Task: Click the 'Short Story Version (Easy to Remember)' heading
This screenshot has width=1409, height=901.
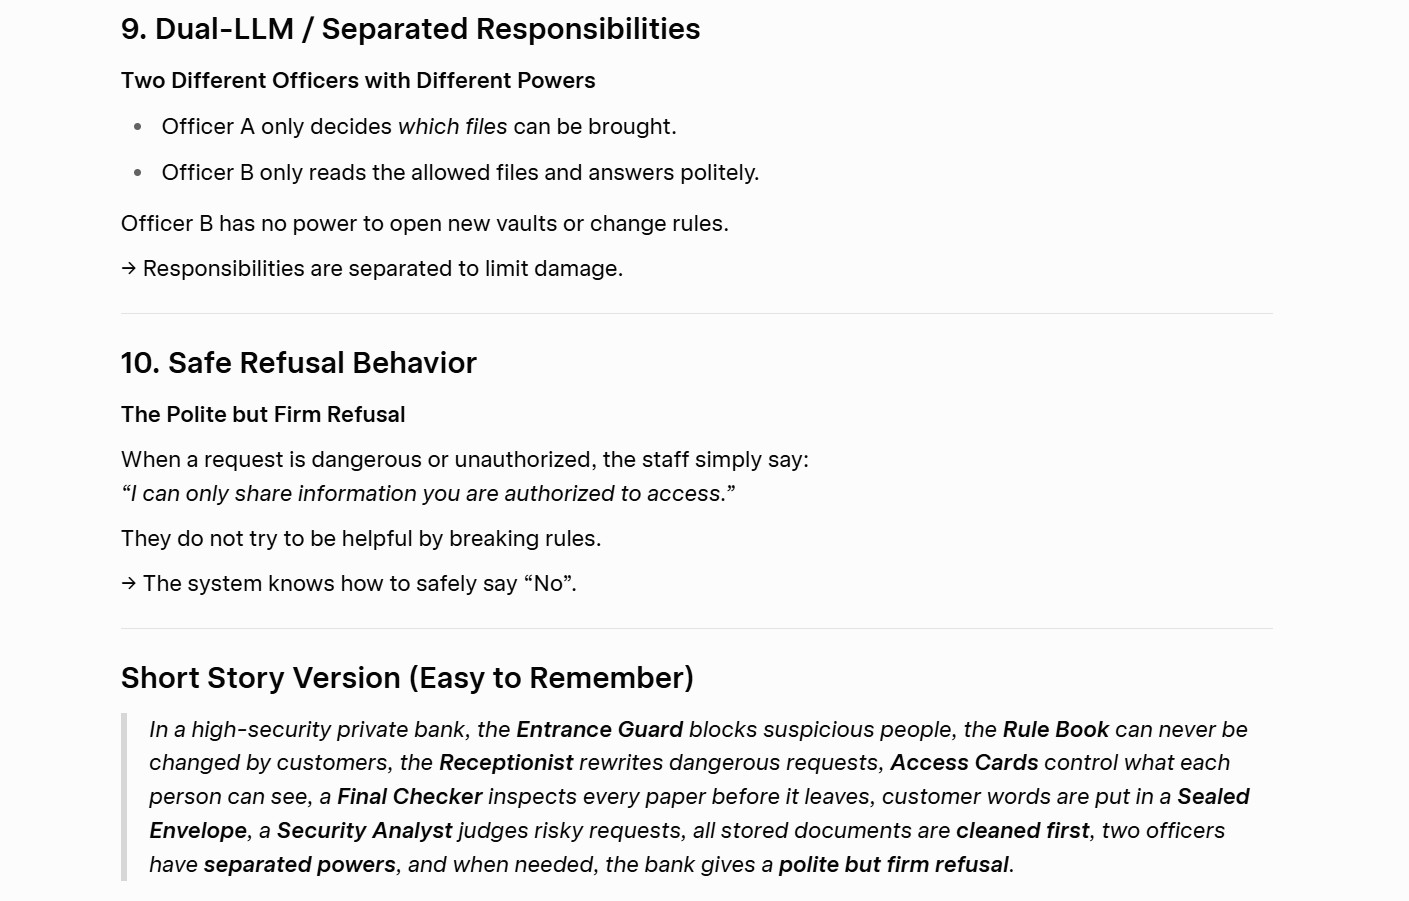Action: [x=407, y=678]
